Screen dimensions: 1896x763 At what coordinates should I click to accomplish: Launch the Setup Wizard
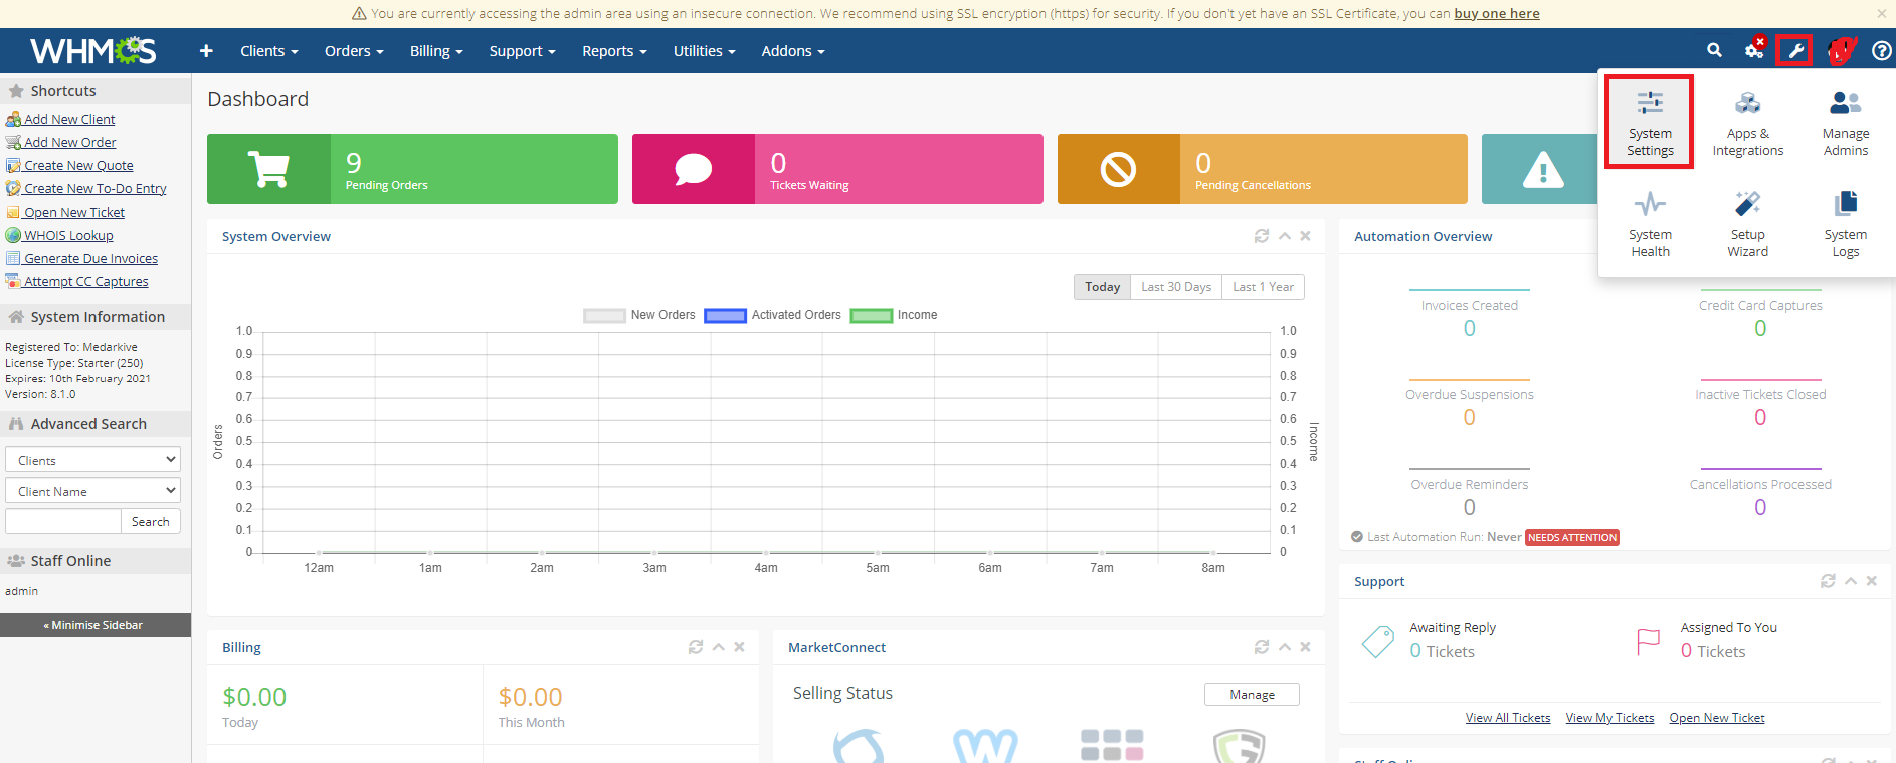click(x=1747, y=224)
